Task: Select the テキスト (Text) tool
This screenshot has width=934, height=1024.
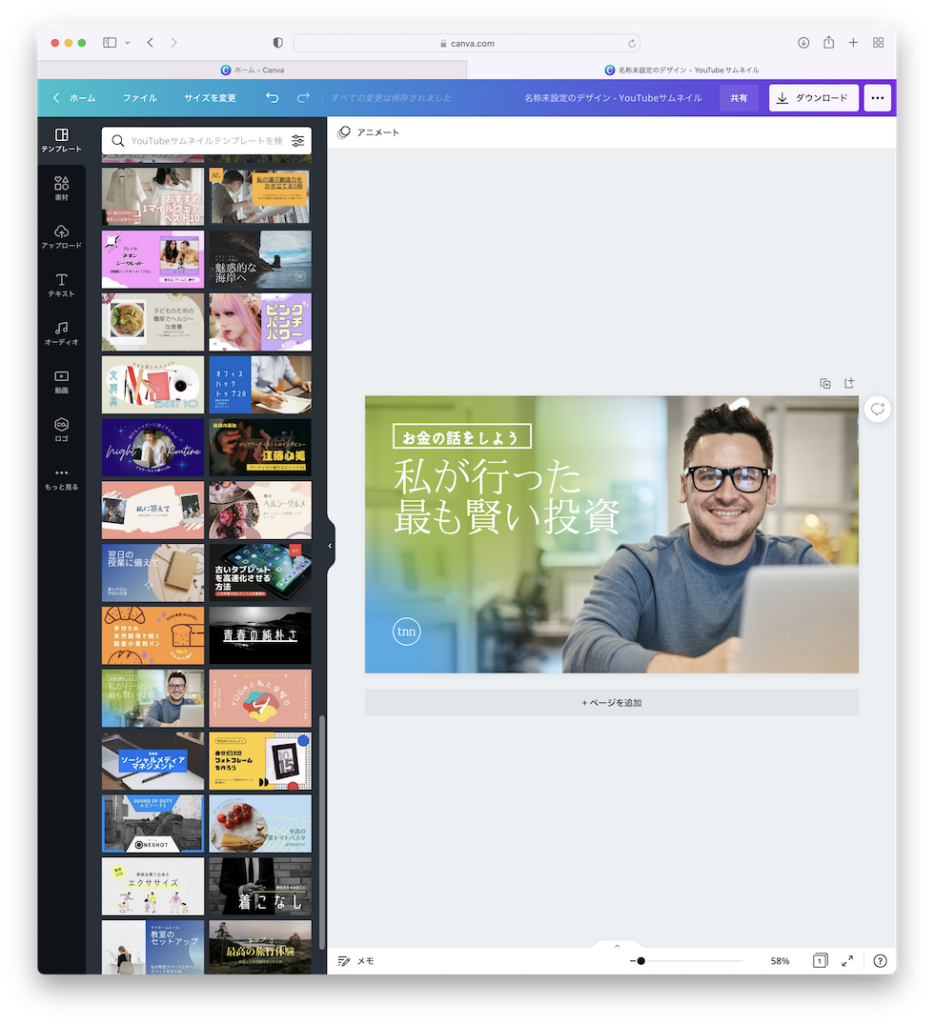Action: (x=61, y=285)
